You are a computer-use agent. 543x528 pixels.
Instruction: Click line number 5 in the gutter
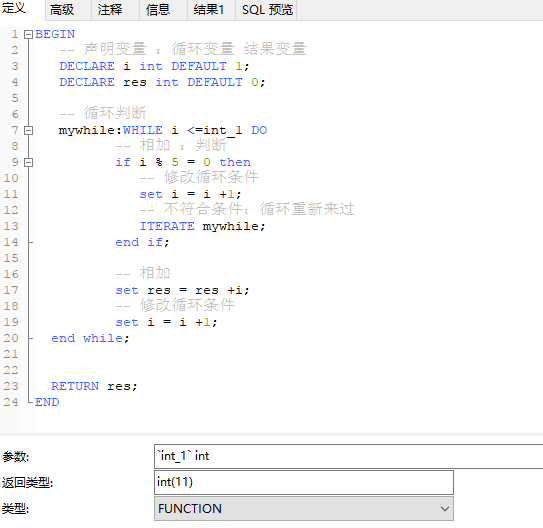click(15, 98)
